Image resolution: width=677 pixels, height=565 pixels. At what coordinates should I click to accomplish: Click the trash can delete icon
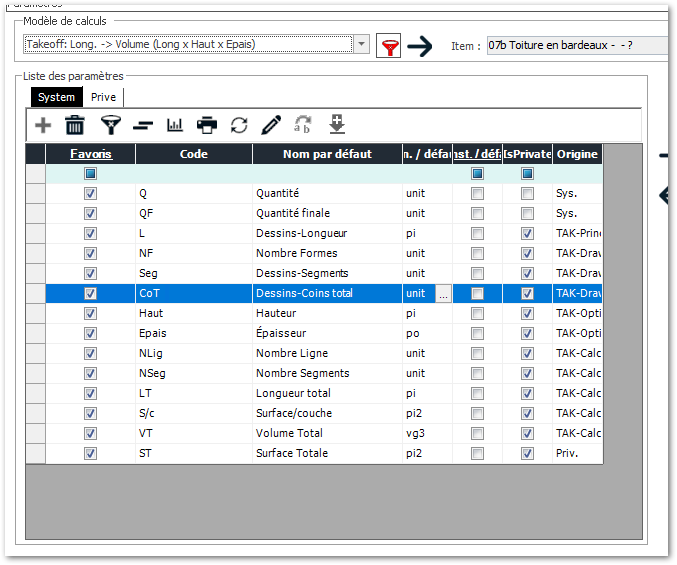(75, 125)
